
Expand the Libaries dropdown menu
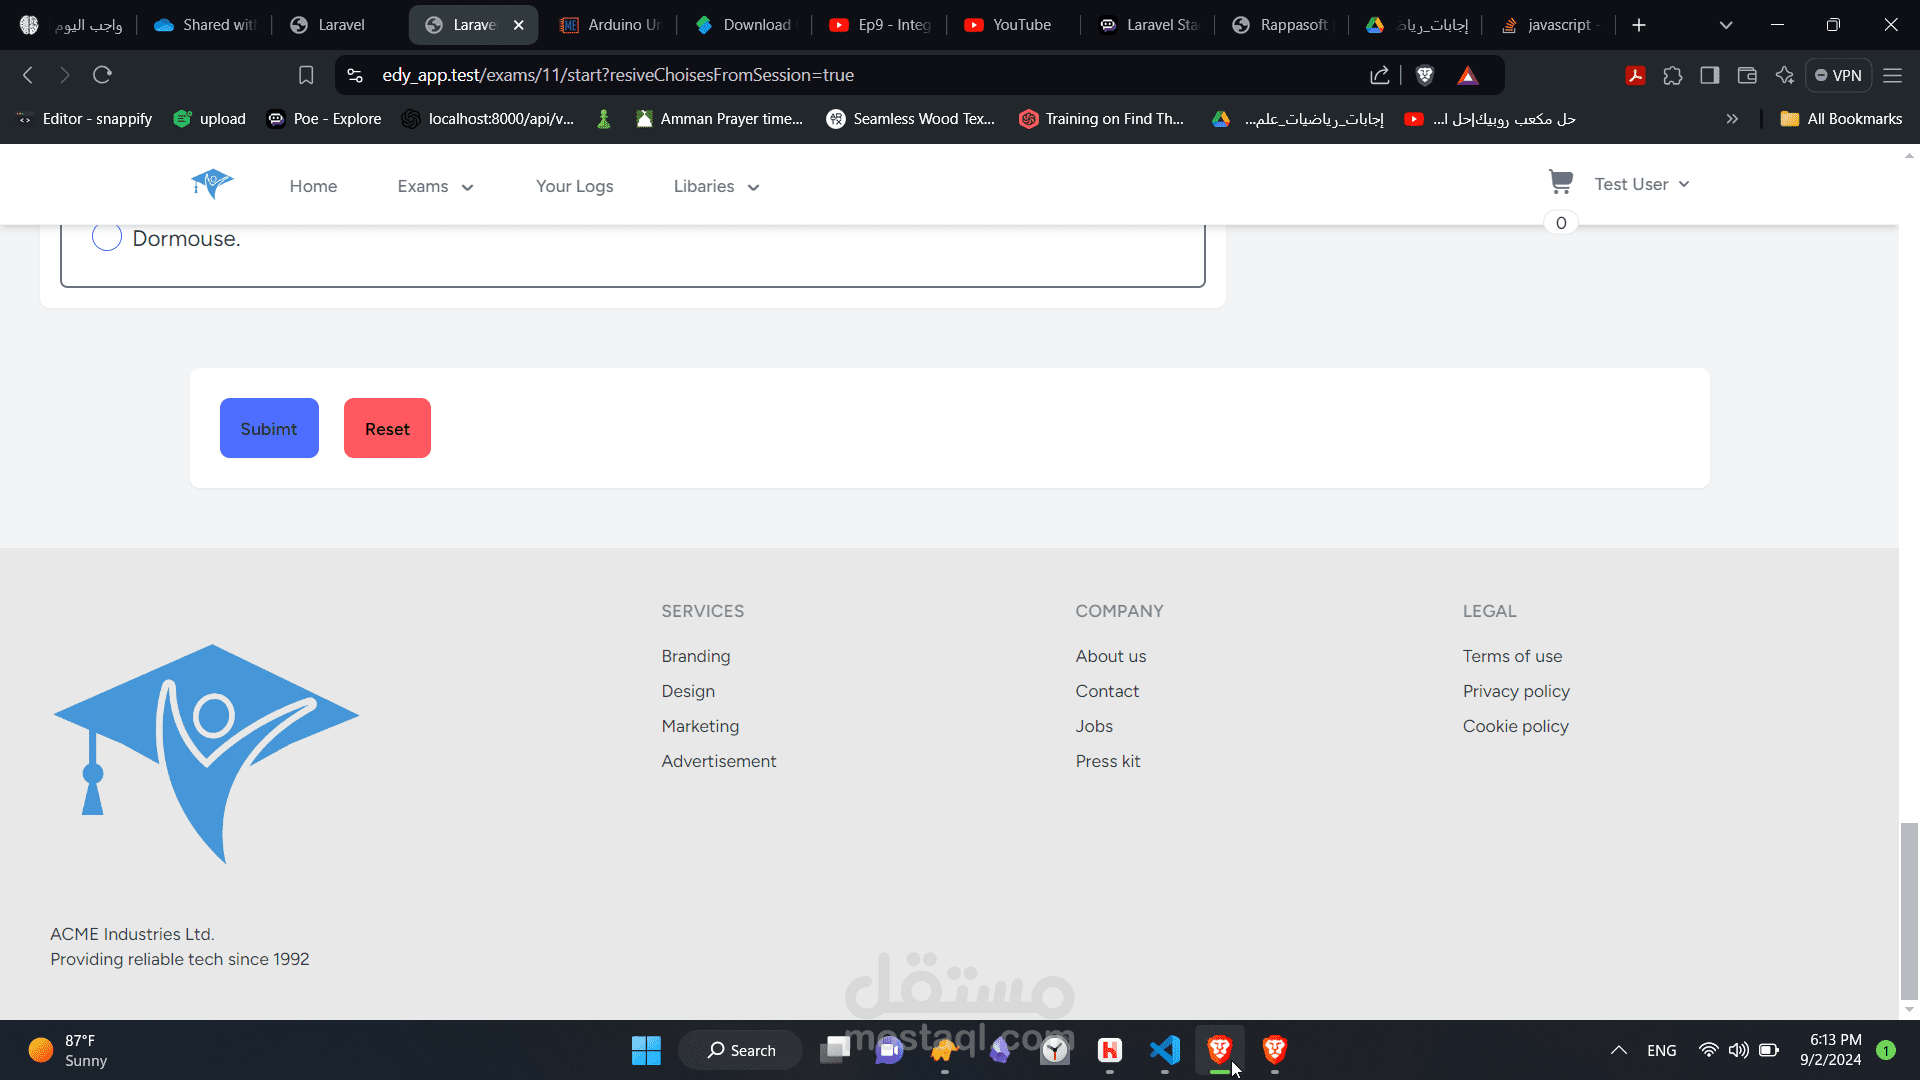coord(716,186)
